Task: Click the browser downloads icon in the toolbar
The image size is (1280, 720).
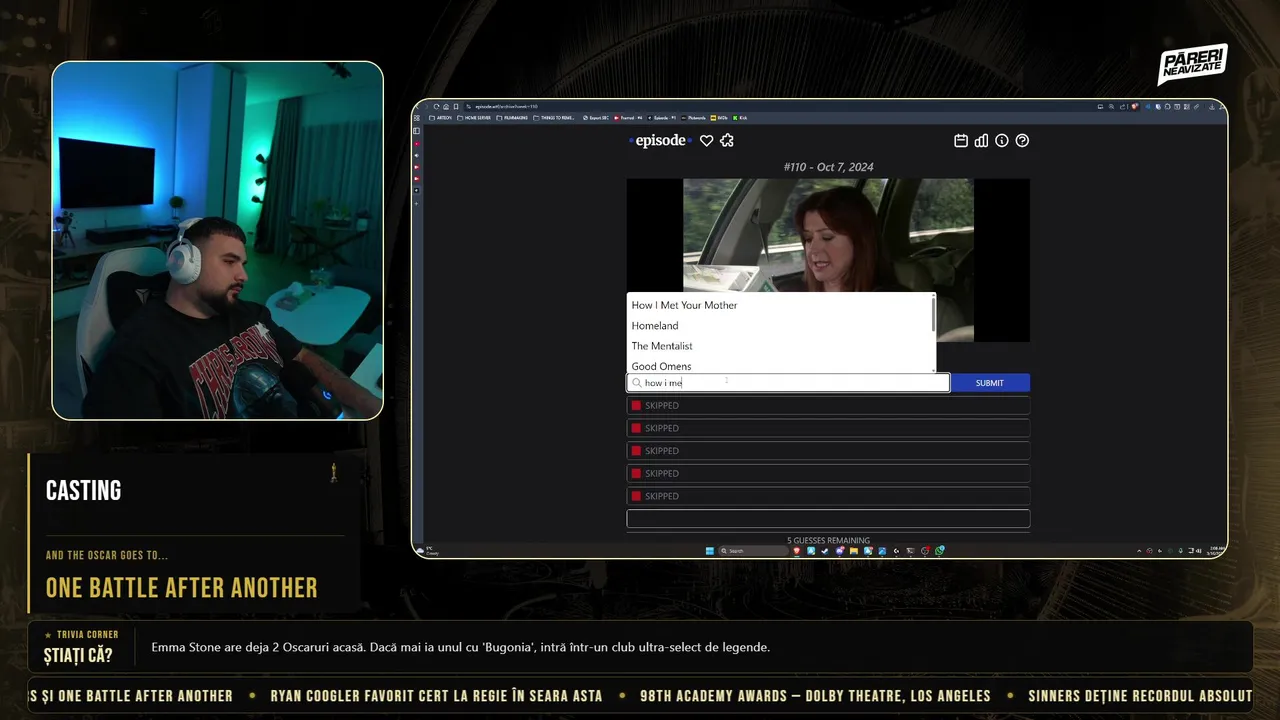Action: (x=1212, y=107)
